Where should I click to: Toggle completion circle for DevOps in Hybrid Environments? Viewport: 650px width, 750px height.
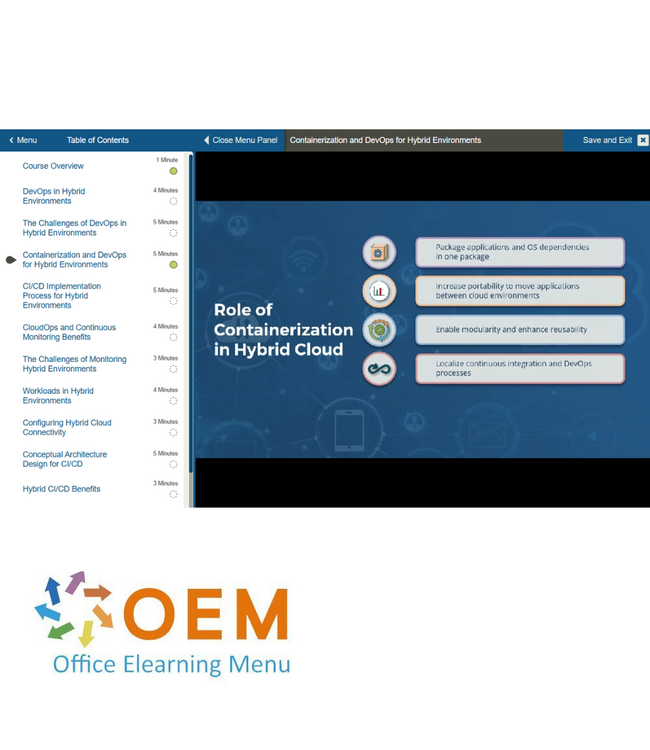coord(173,201)
